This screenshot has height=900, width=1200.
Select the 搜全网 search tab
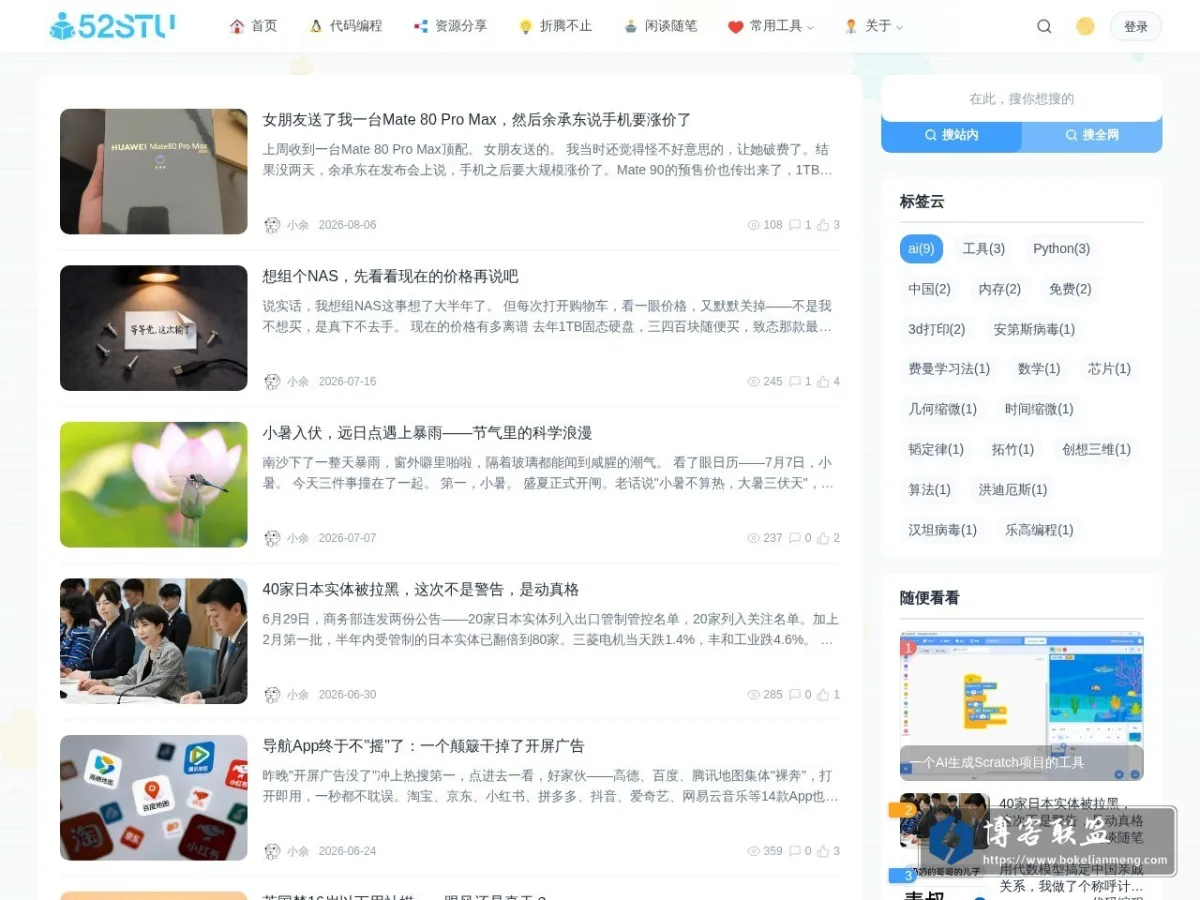(x=1092, y=135)
